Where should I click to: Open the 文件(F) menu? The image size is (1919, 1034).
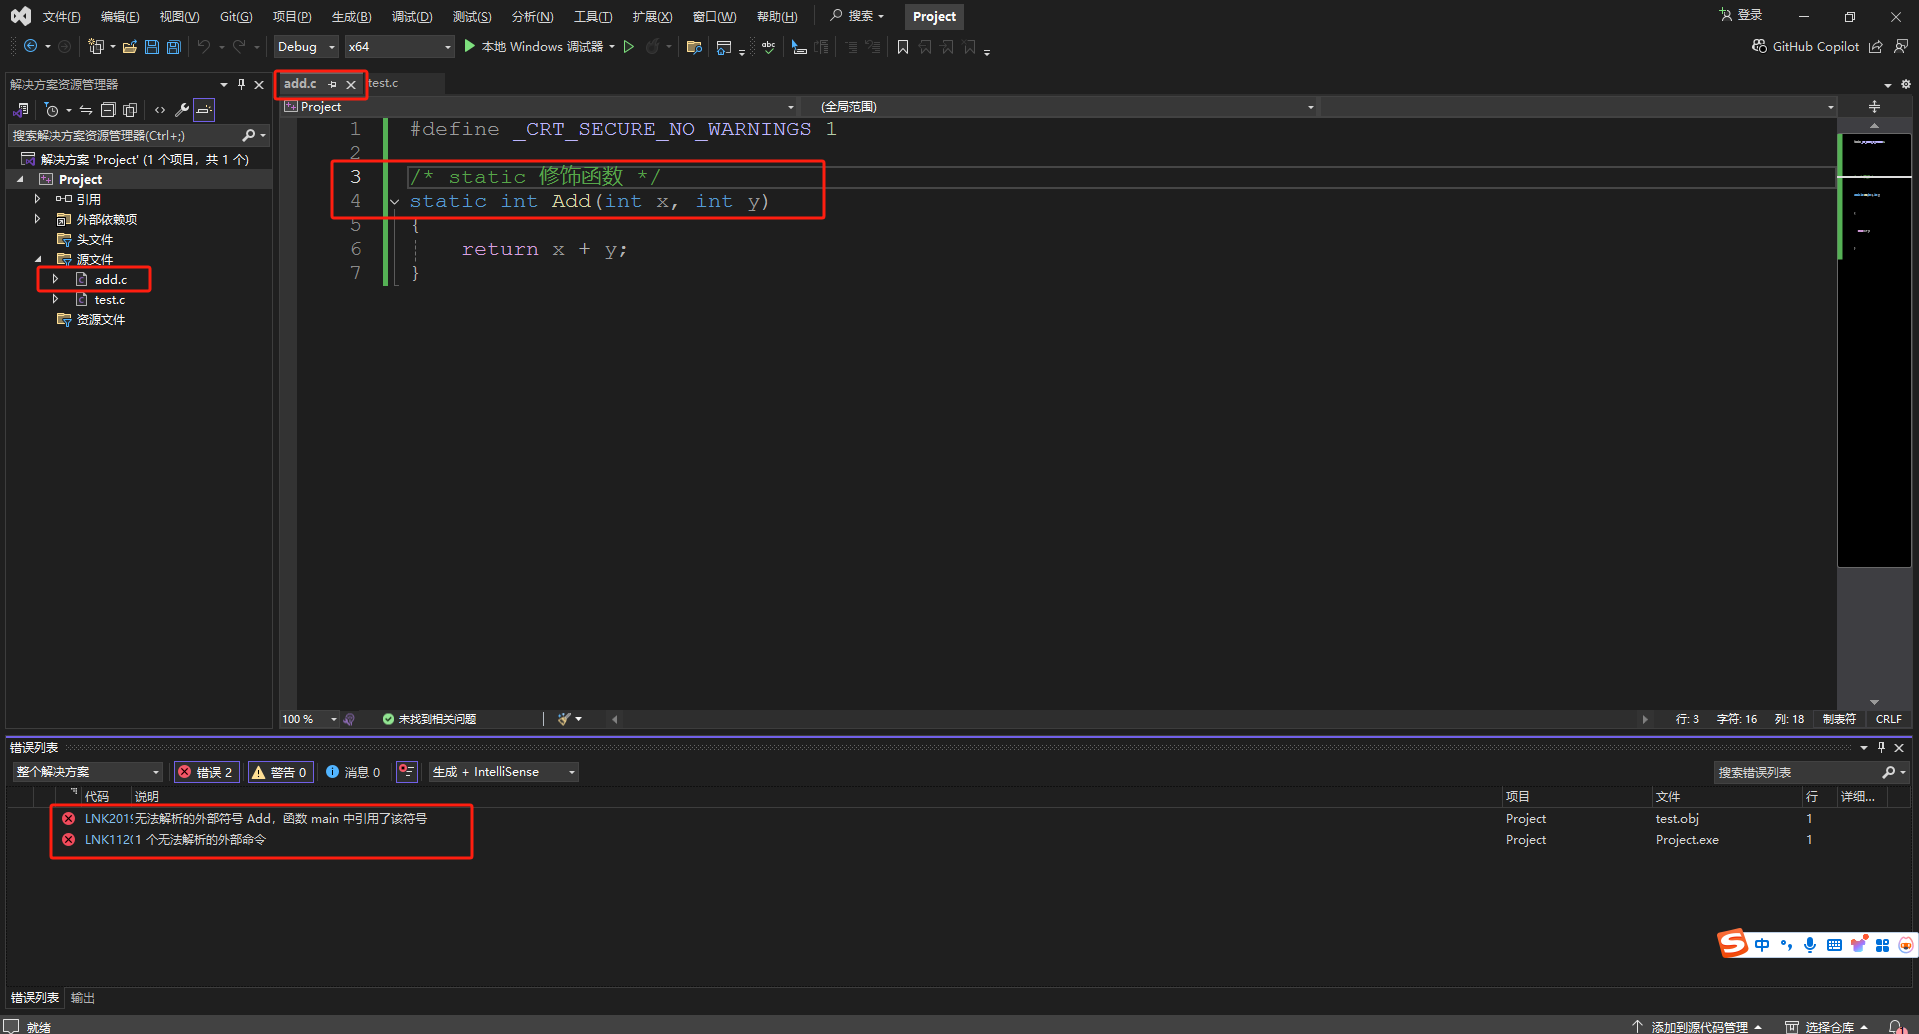tap(61, 16)
